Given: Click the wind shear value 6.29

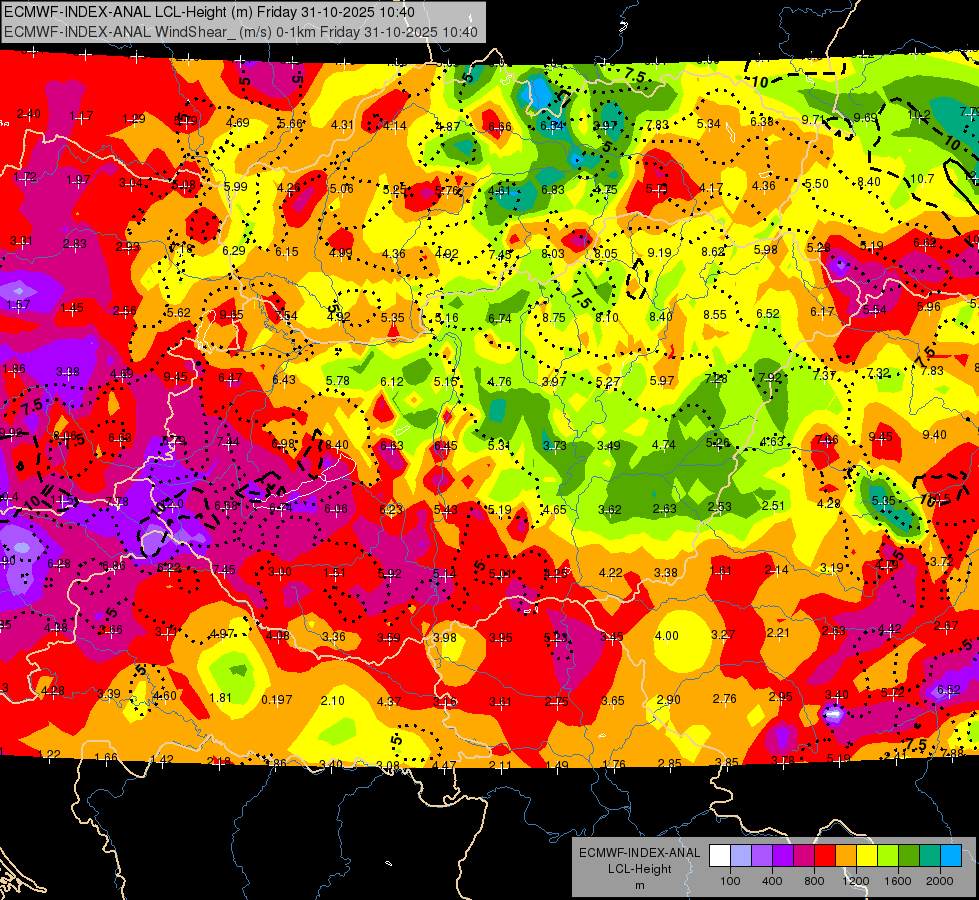Looking at the screenshot, I should tap(234, 250).
